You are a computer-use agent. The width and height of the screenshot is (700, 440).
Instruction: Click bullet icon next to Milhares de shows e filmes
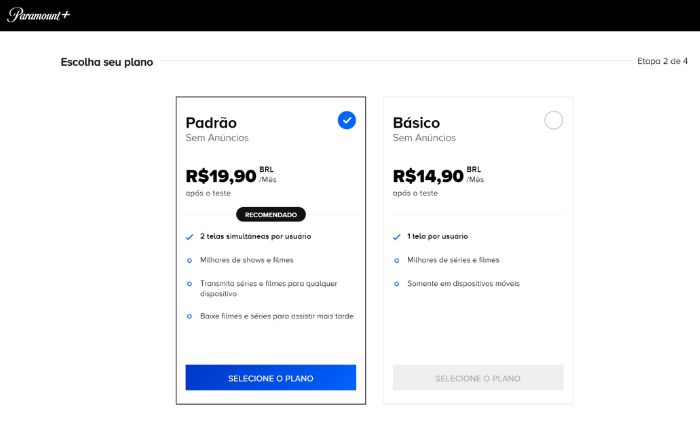tap(189, 260)
